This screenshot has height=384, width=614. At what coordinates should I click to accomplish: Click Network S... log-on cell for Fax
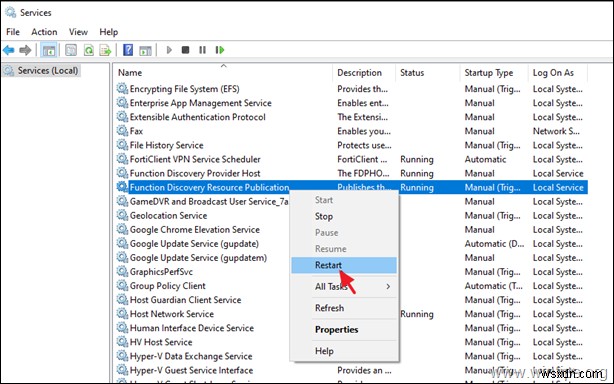tap(556, 131)
